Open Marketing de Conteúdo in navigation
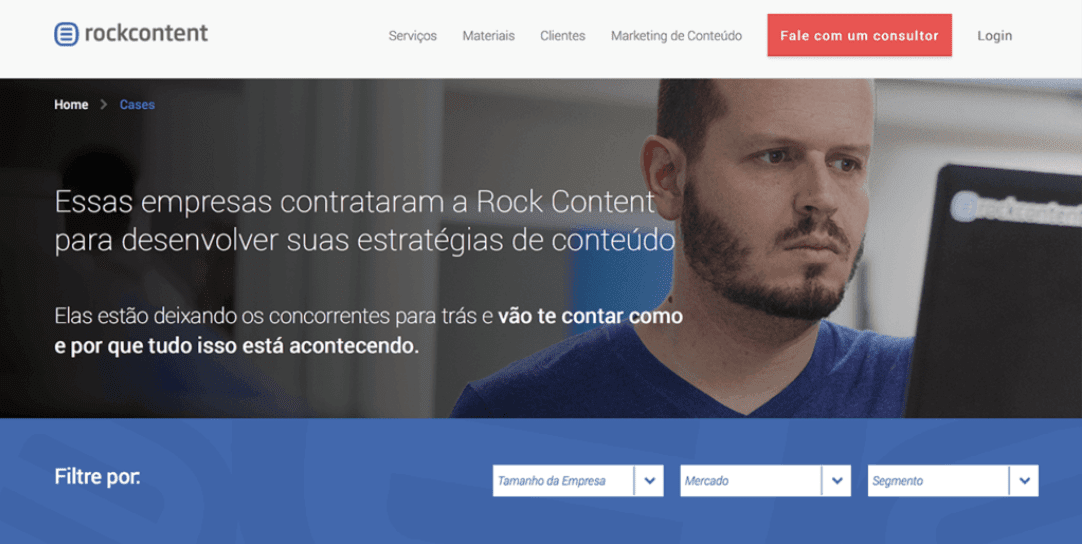The width and height of the screenshot is (1082, 544). [x=676, y=36]
